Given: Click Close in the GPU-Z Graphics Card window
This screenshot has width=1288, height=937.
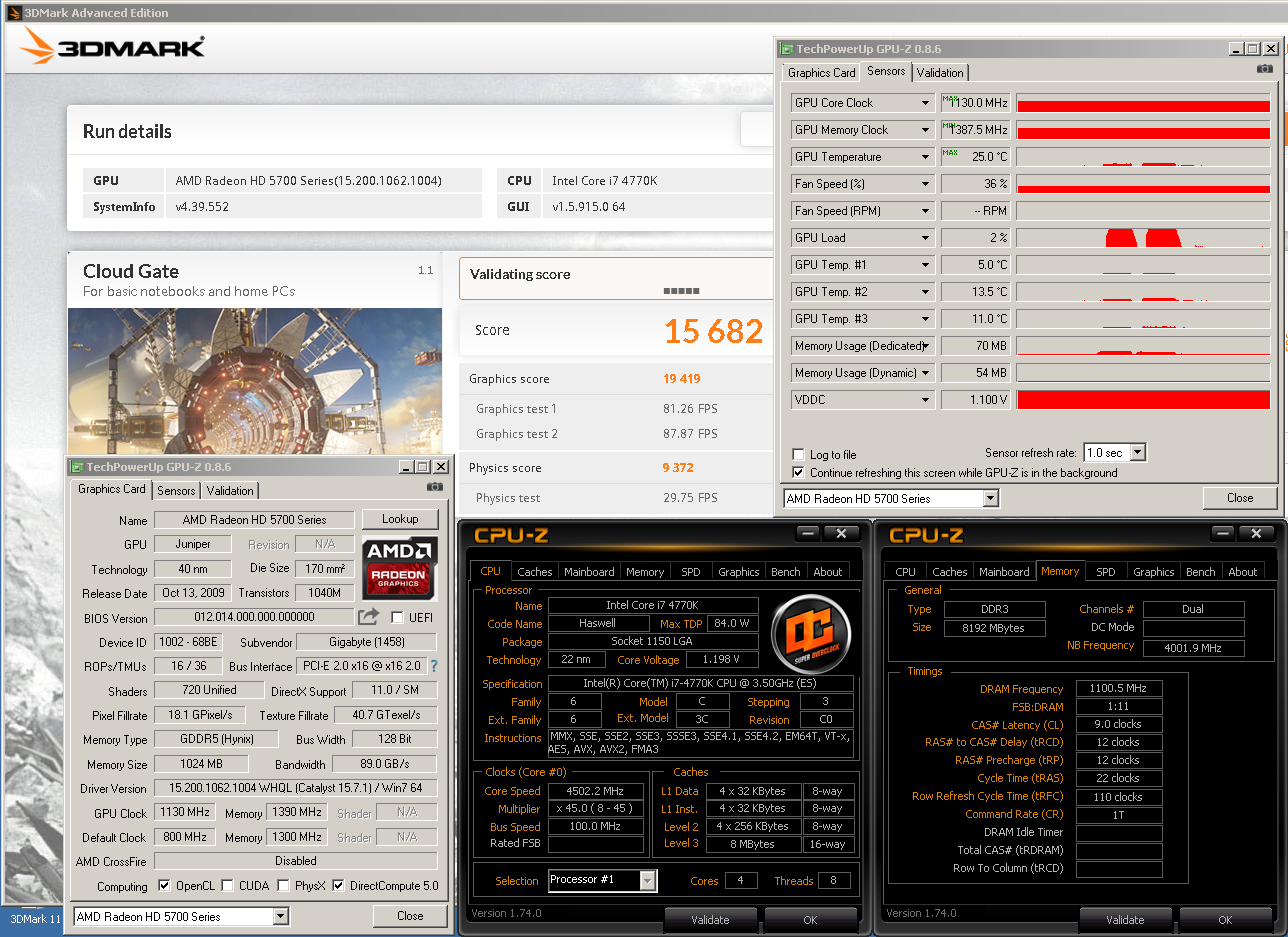Looking at the screenshot, I should click(410, 916).
